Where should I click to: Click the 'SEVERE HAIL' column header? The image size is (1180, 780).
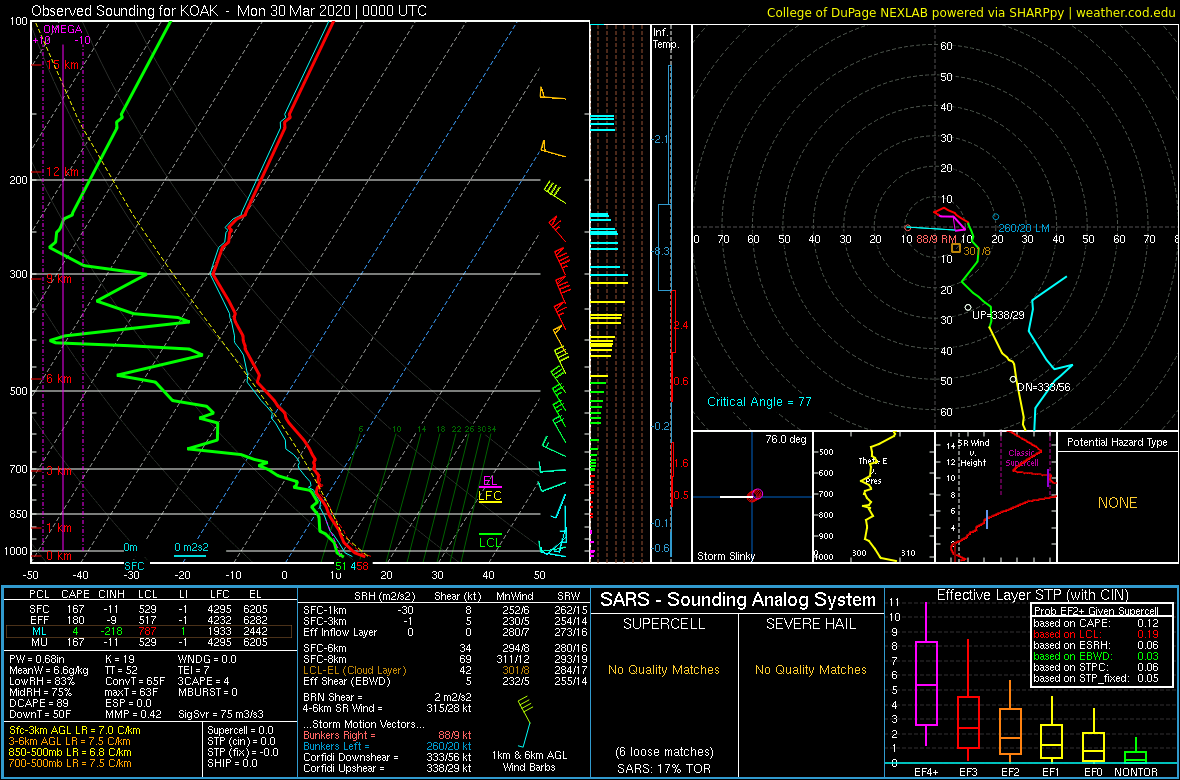(812, 626)
